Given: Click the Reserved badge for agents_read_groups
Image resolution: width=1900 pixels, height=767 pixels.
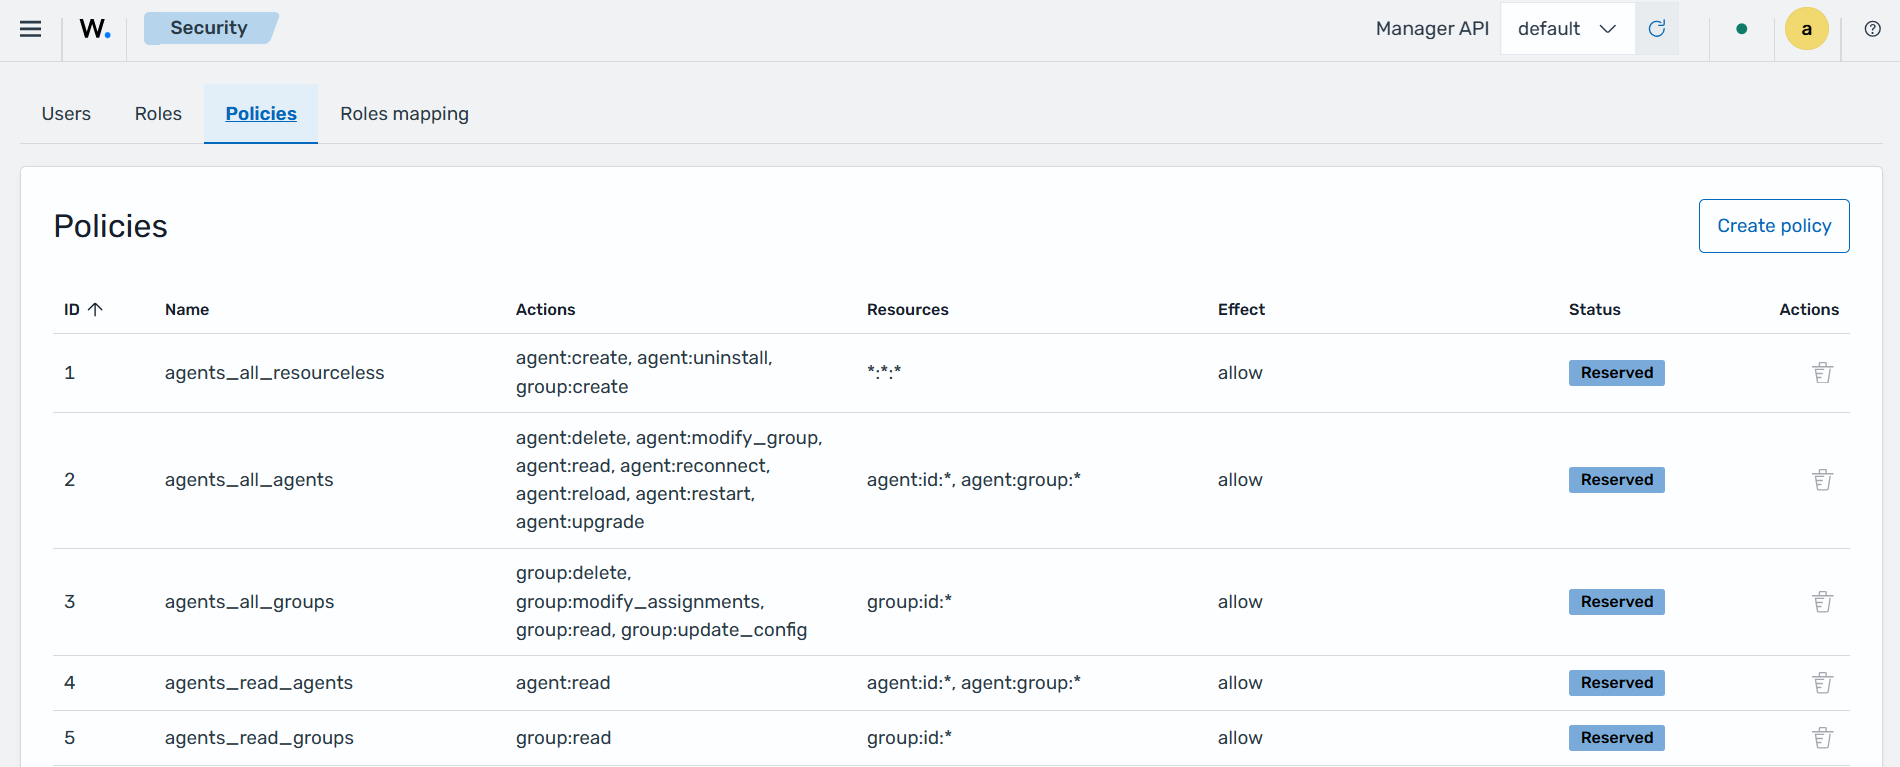Looking at the screenshot, I should pos(1617,738).
